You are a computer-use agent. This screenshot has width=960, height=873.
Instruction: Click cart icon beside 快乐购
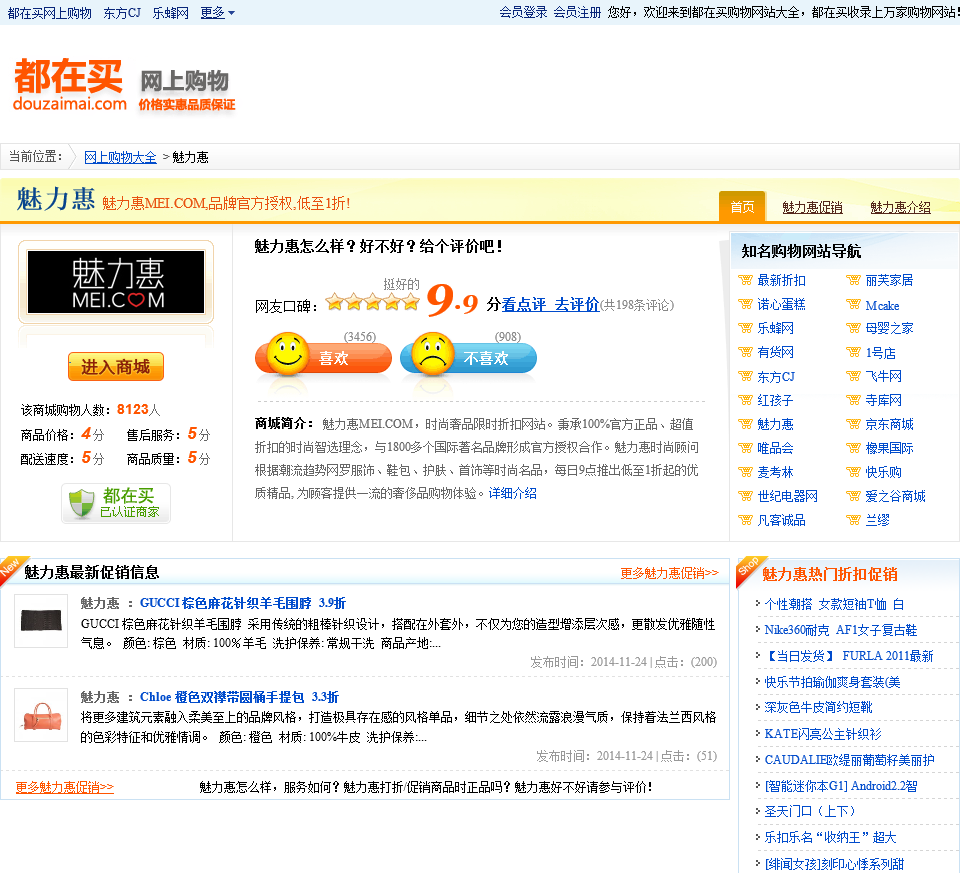click(853, 472)
